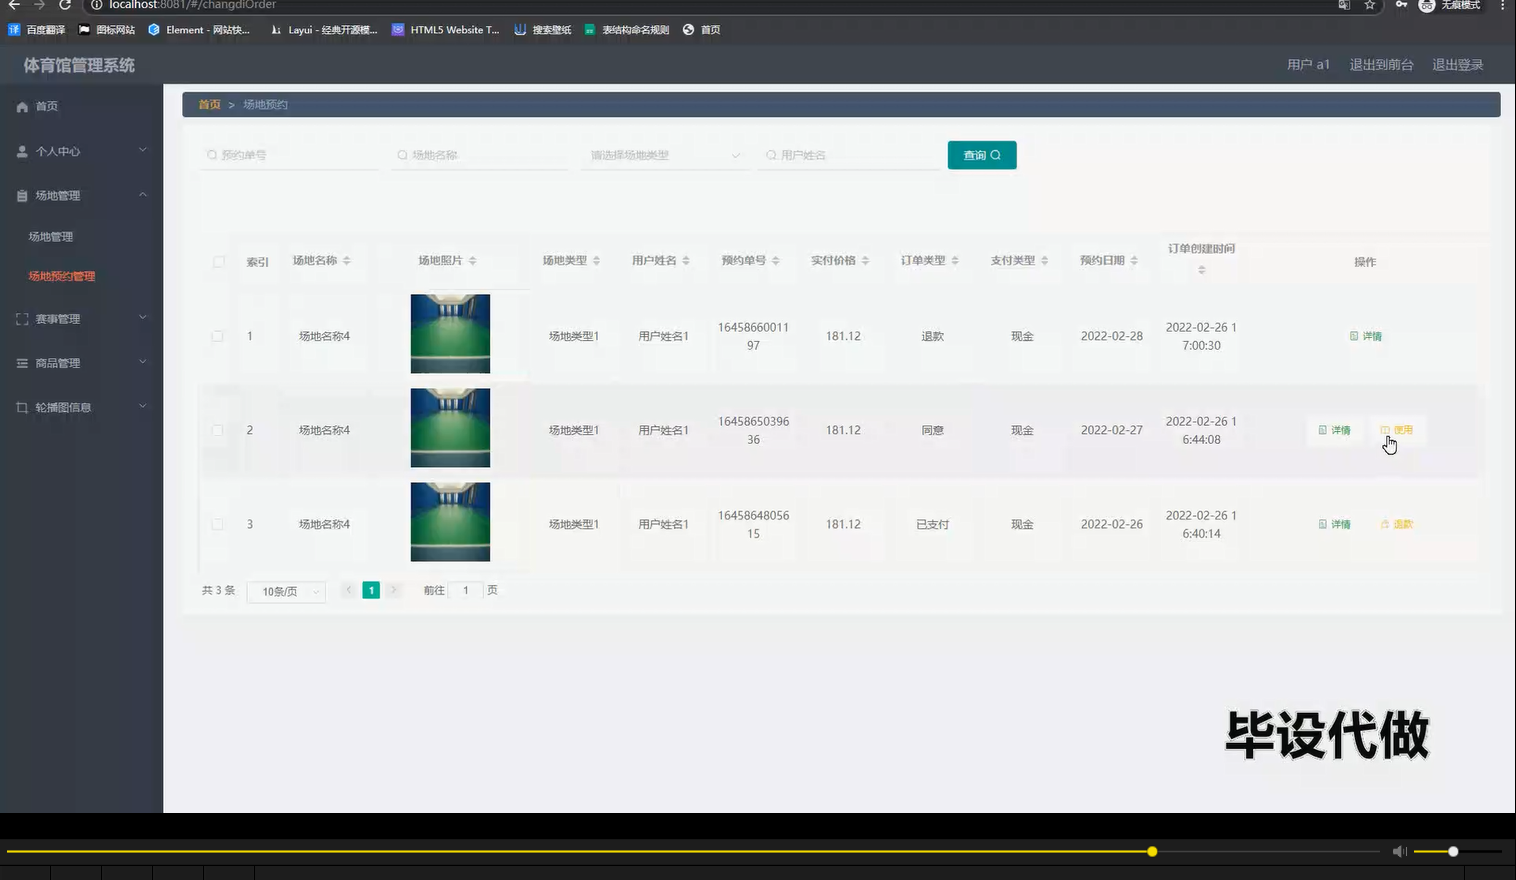Click 使用 button on row 2

pyautogui.click(x=1397, y=430)
